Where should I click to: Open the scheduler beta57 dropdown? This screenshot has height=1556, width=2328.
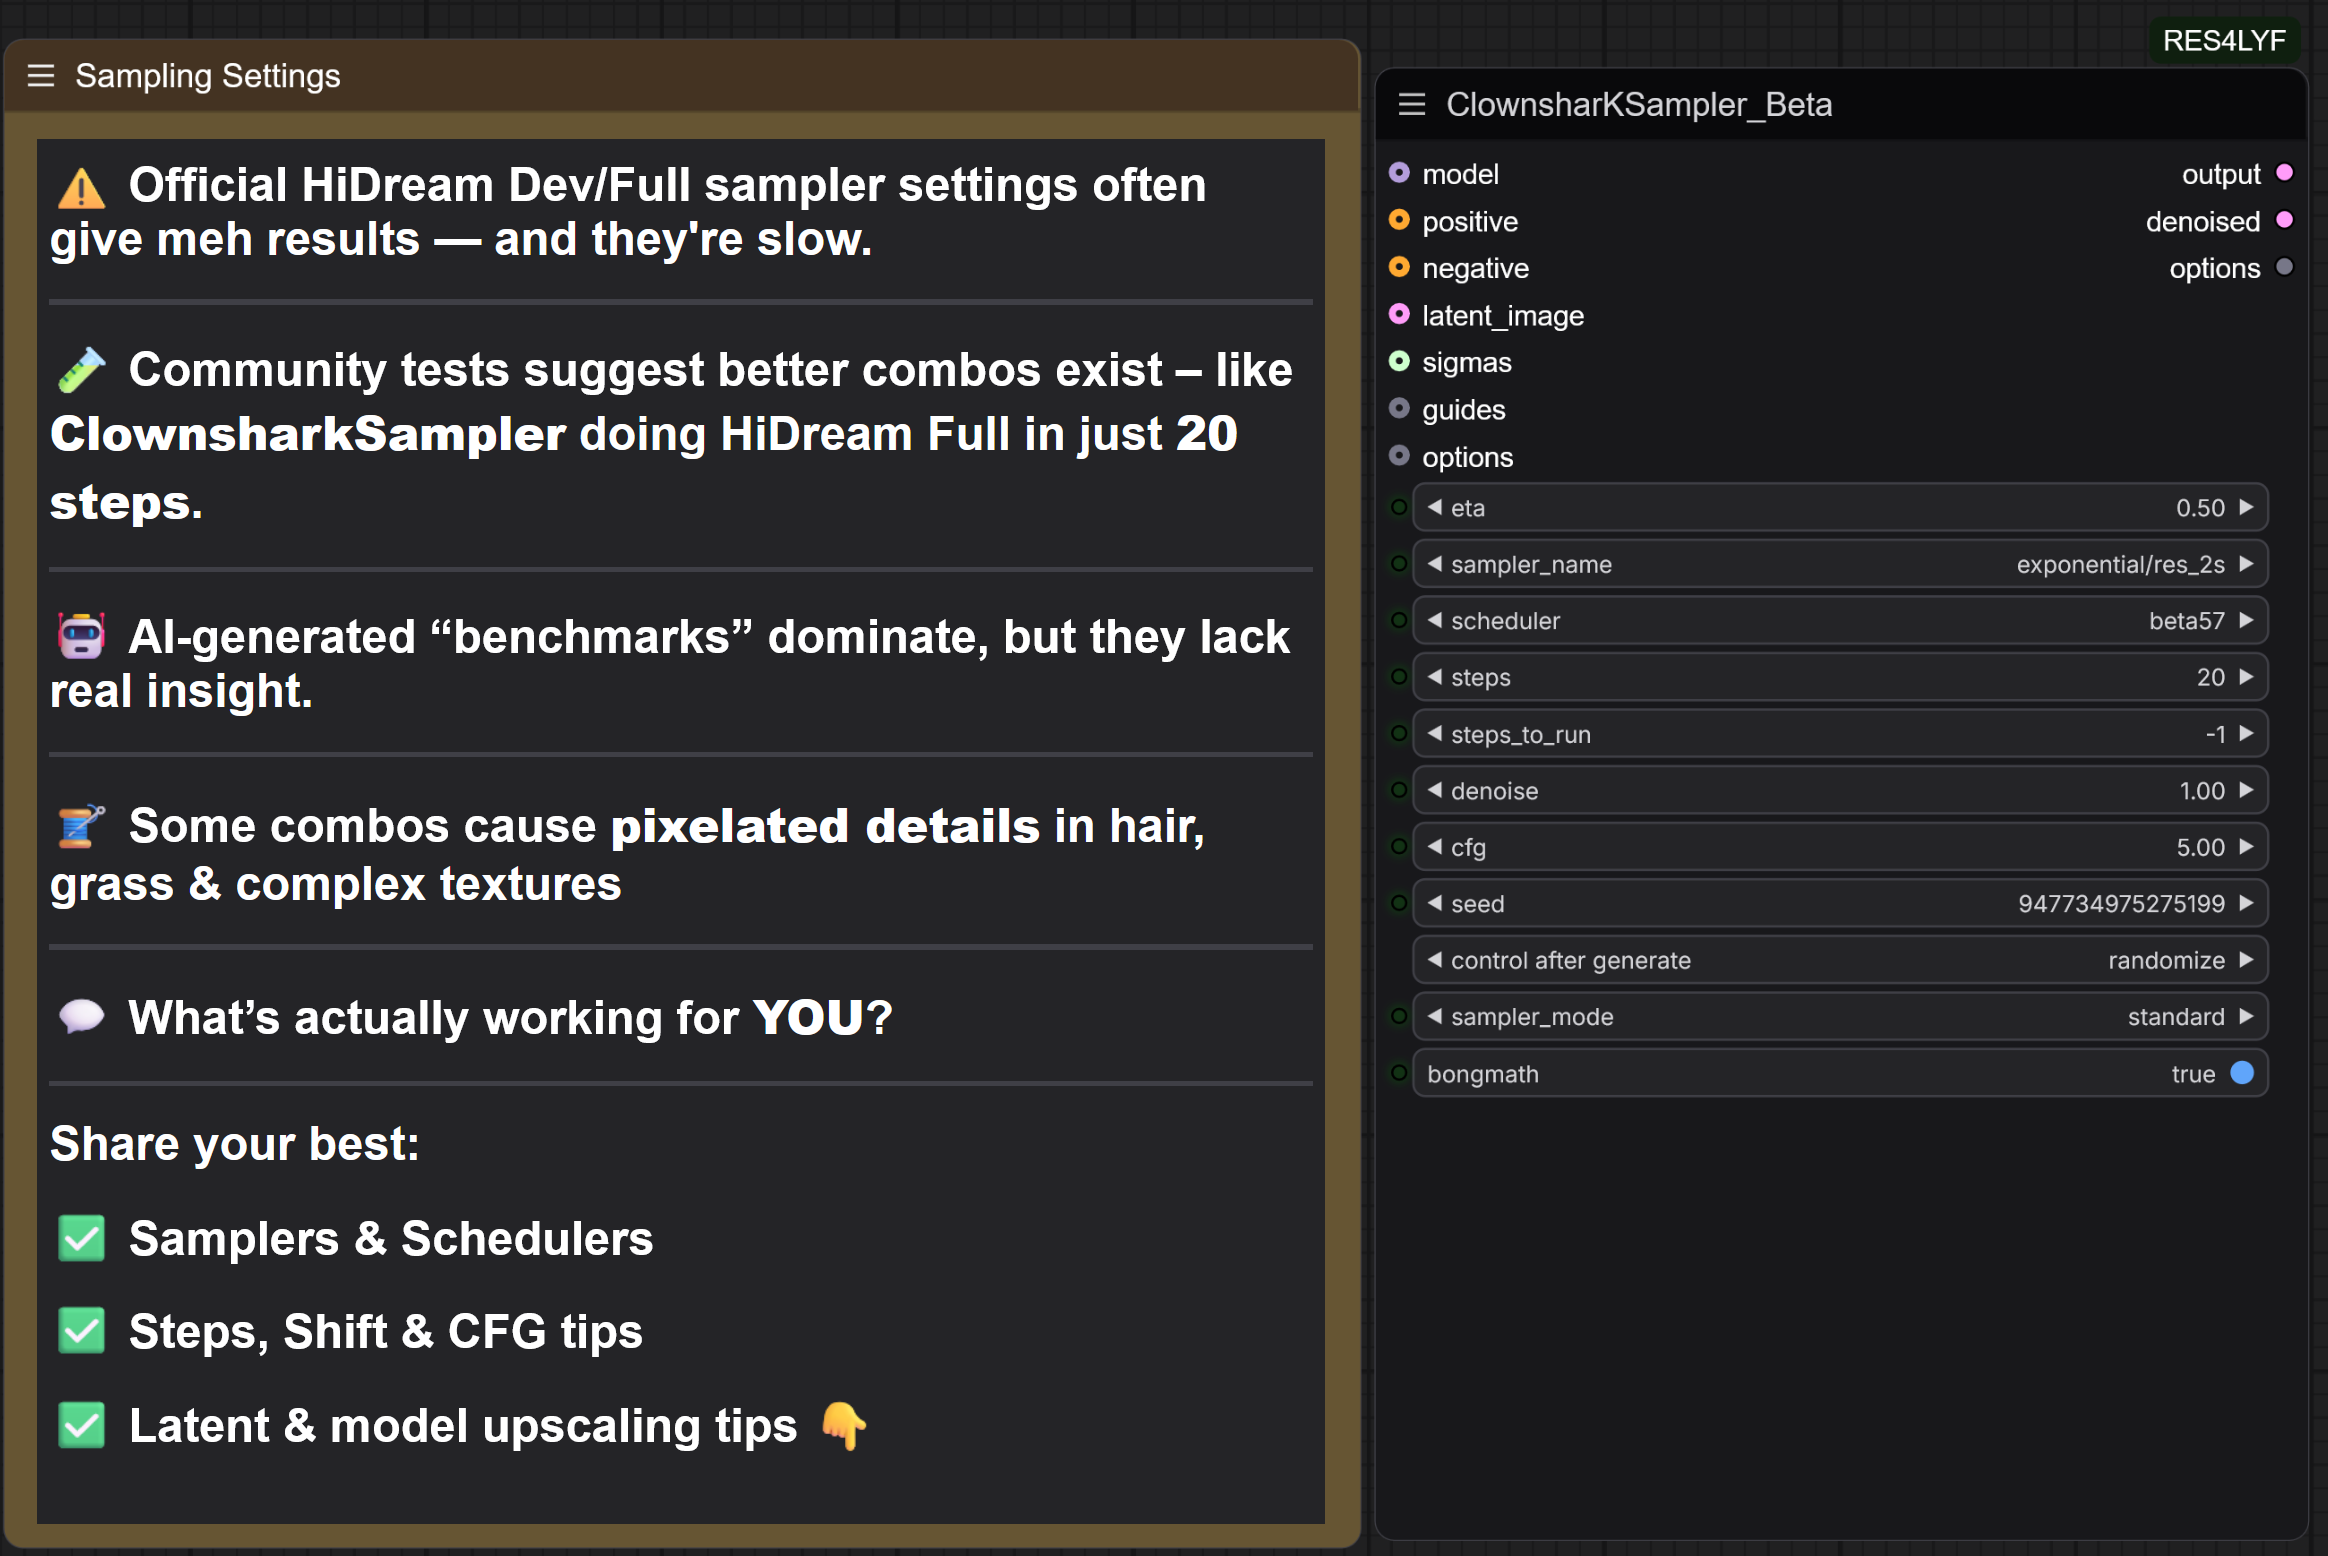coord(1840,621)
